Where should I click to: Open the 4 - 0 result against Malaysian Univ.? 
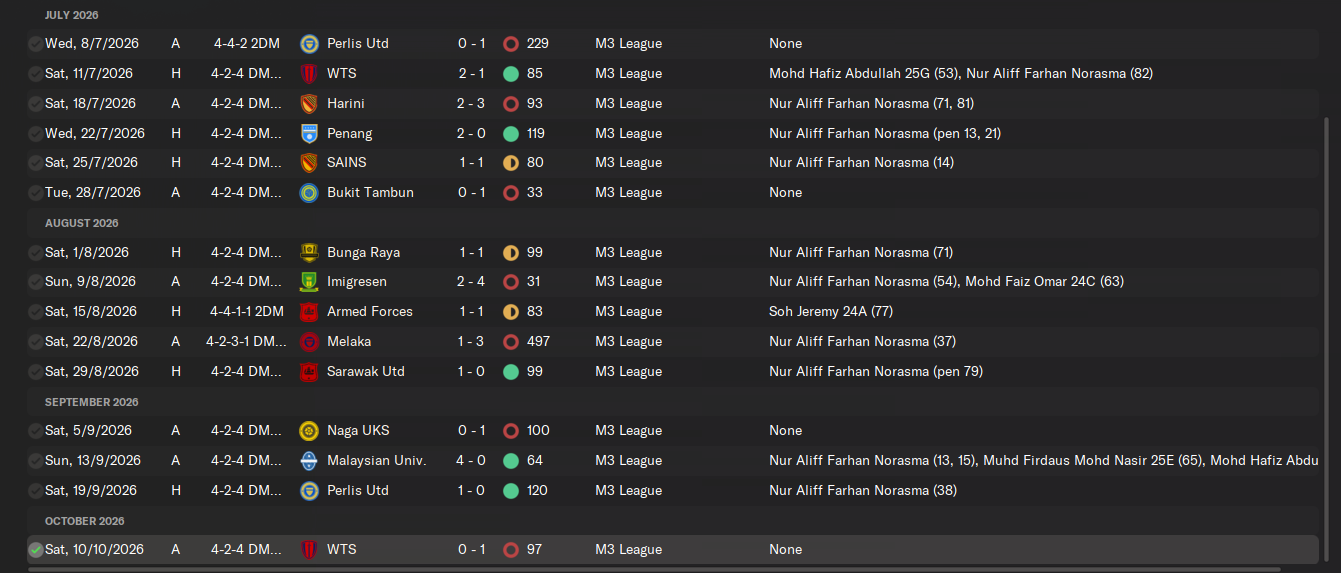tap(472, 461)
